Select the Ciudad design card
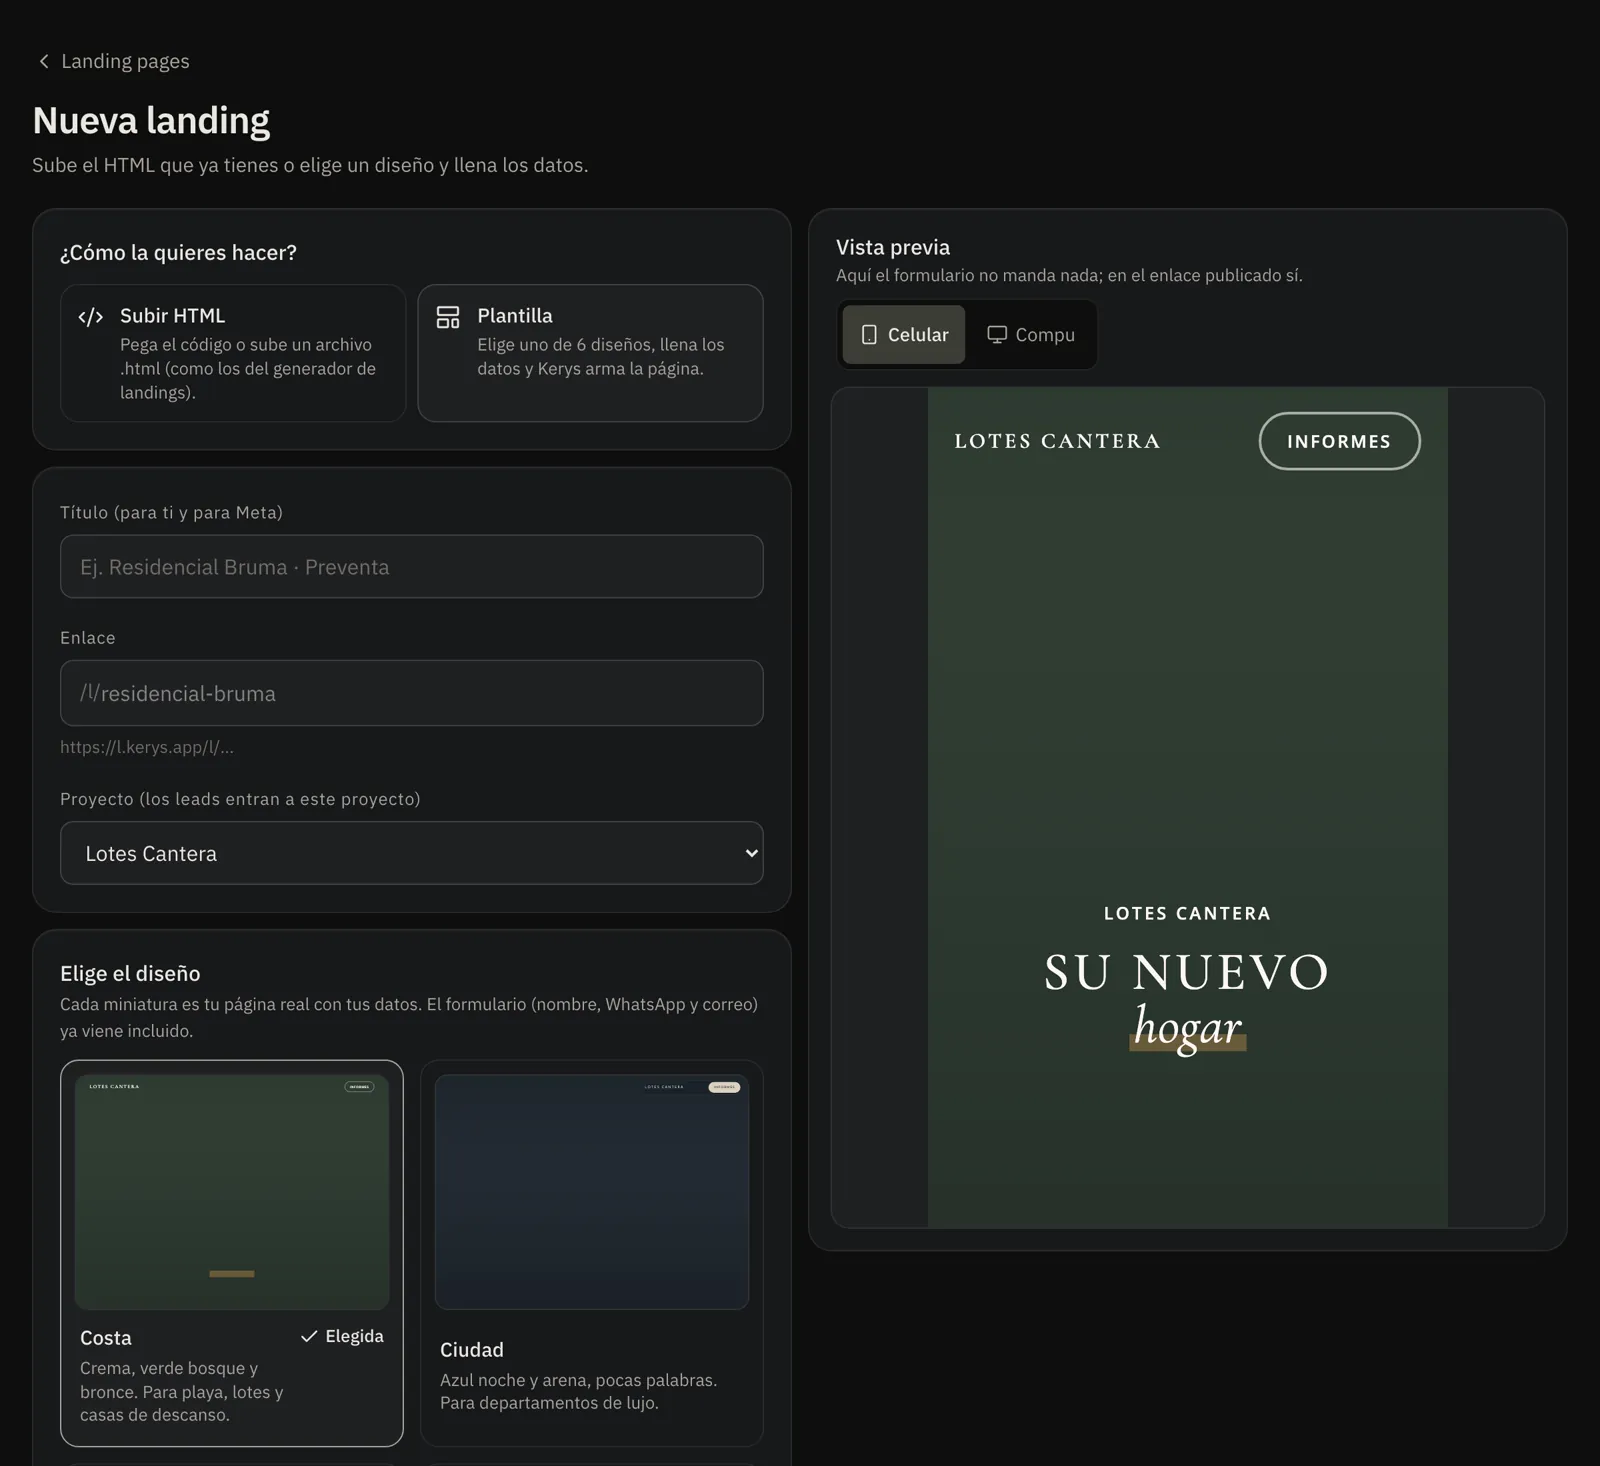This screenshot has height=1466, width=1600. click(x=592, y=1253)
